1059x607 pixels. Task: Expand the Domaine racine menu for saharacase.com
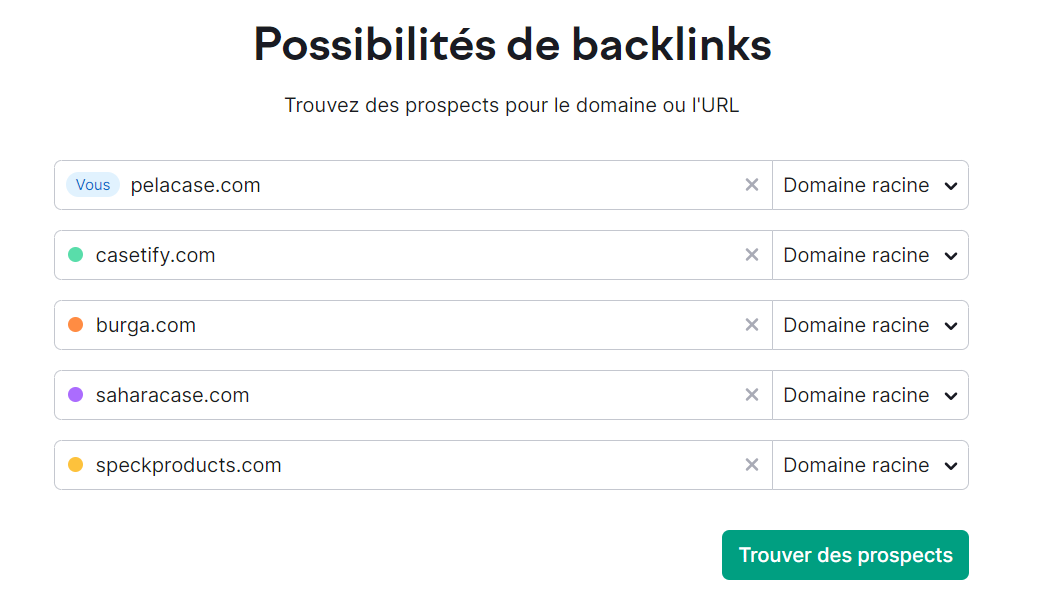pyautogui.click(x=869, y=395)
